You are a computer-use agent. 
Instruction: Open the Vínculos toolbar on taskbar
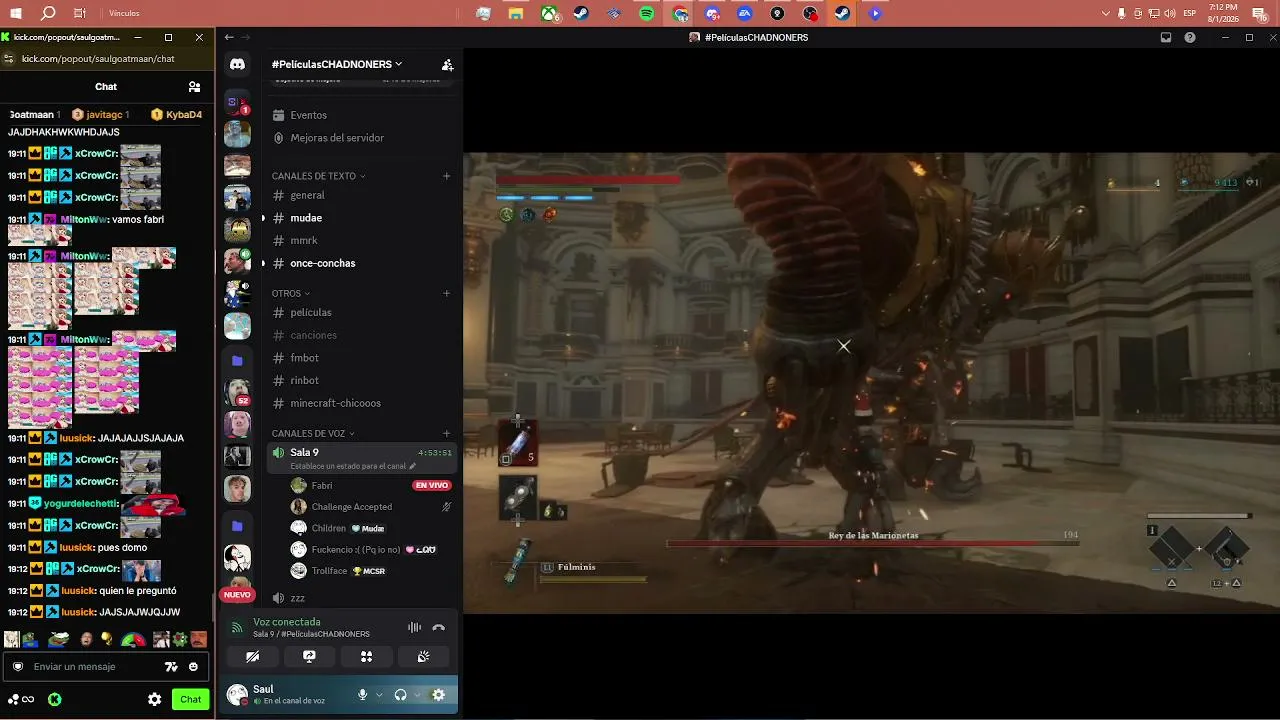pos(124,14)
